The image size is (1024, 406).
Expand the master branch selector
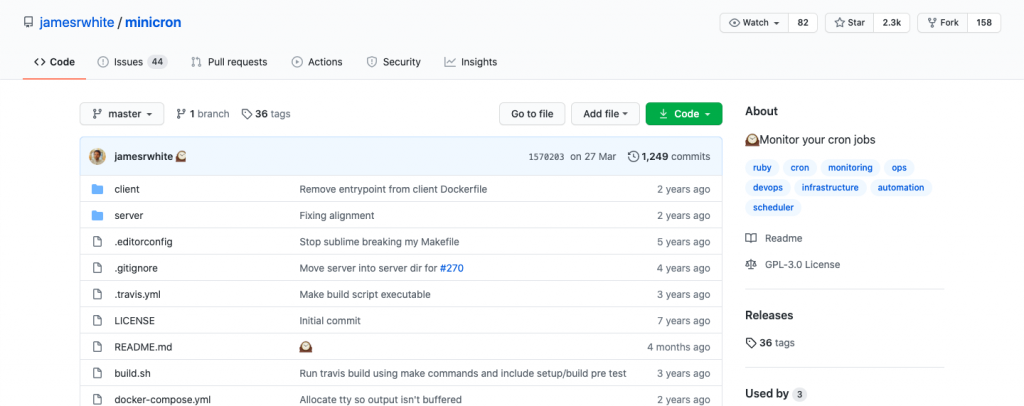coord(122,114)
